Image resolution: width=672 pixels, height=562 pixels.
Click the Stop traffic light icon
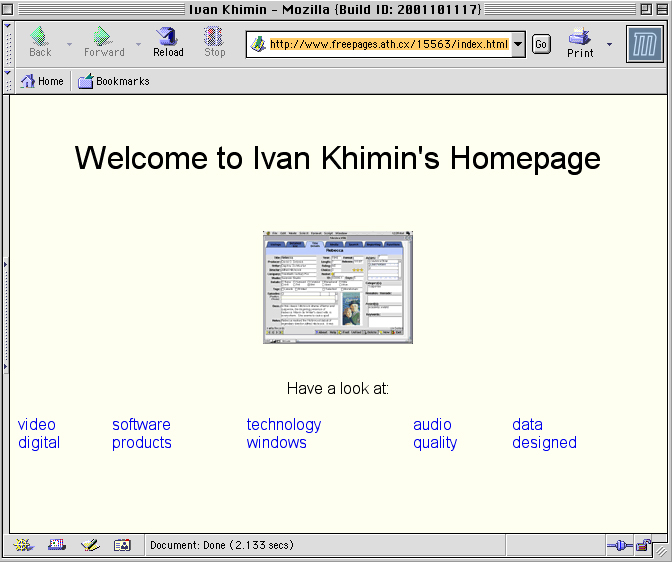point(213,37)
